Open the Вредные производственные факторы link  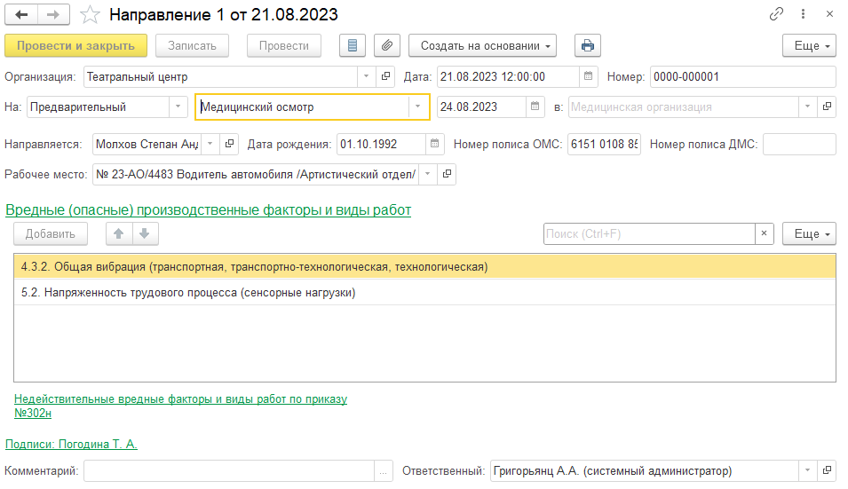tap(208, 210)
